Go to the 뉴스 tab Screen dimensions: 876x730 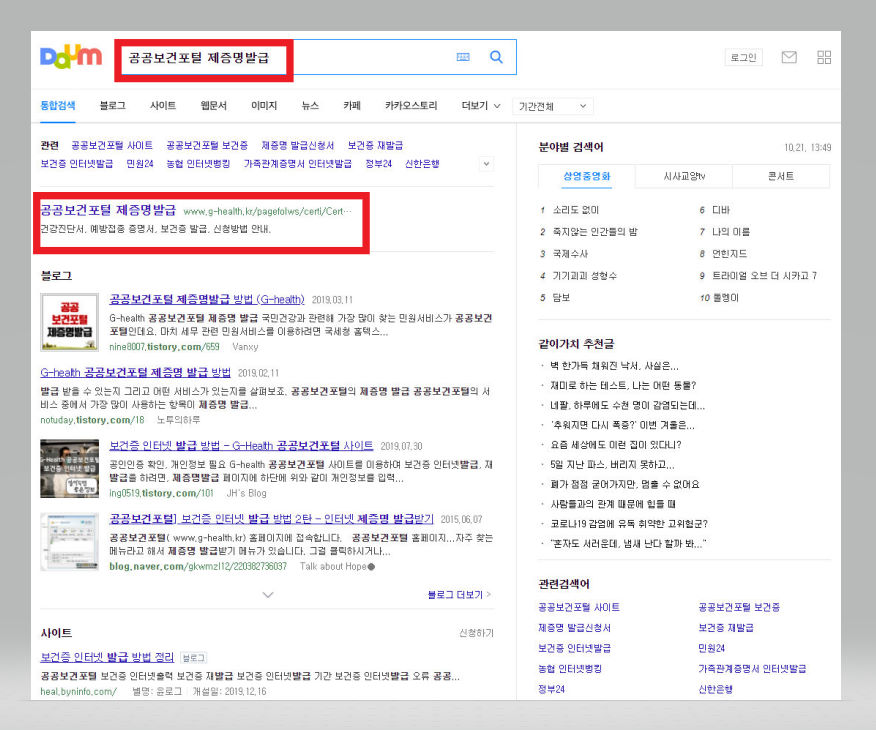(x=310, y=106)
